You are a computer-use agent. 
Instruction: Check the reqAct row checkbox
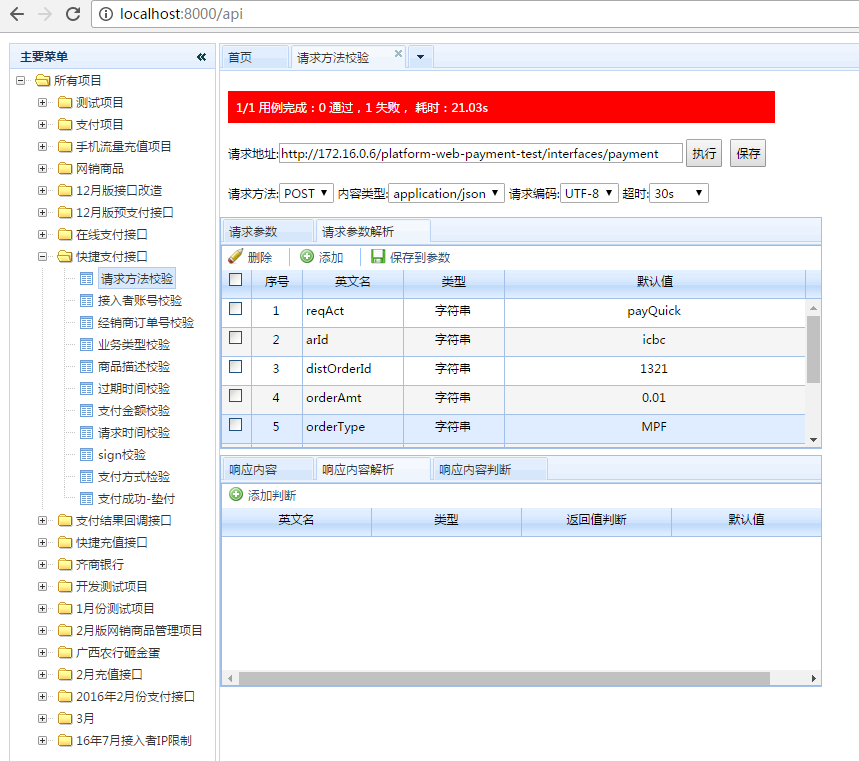coord(236,308)
